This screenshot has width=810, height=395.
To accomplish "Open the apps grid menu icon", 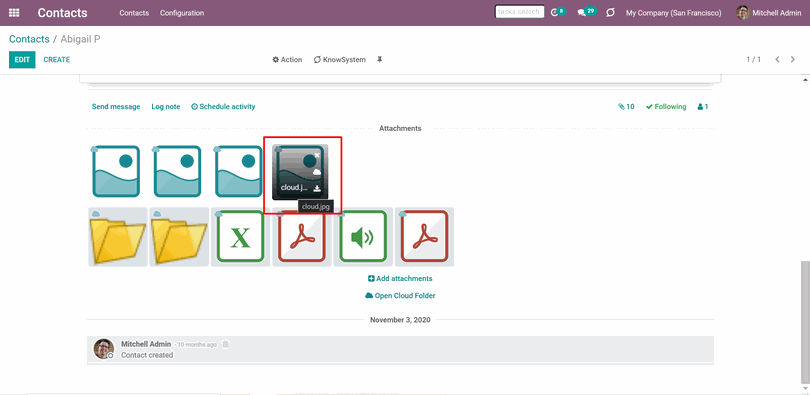I will [14, 13].
